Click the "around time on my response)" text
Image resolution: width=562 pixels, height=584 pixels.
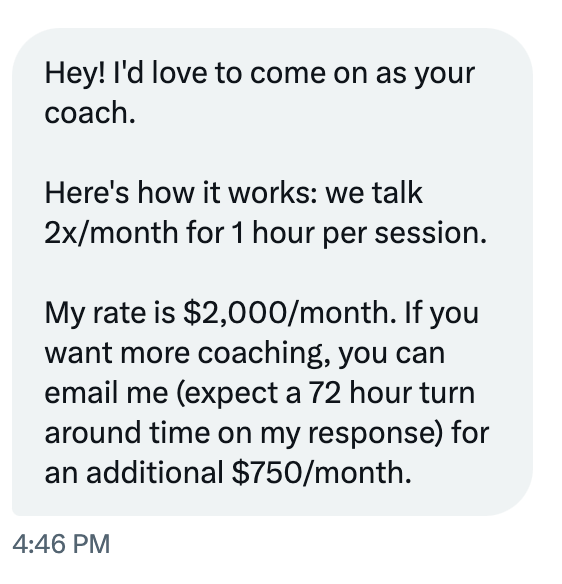(245, 434)
